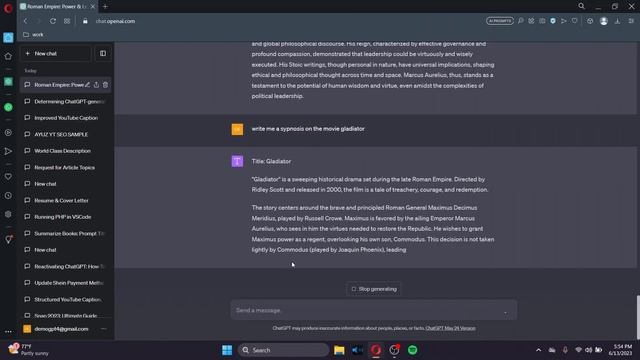The image size is (640, 360).
Task: Open Visual Studio Code from the taskbar
Action: [x=357, y=350]
